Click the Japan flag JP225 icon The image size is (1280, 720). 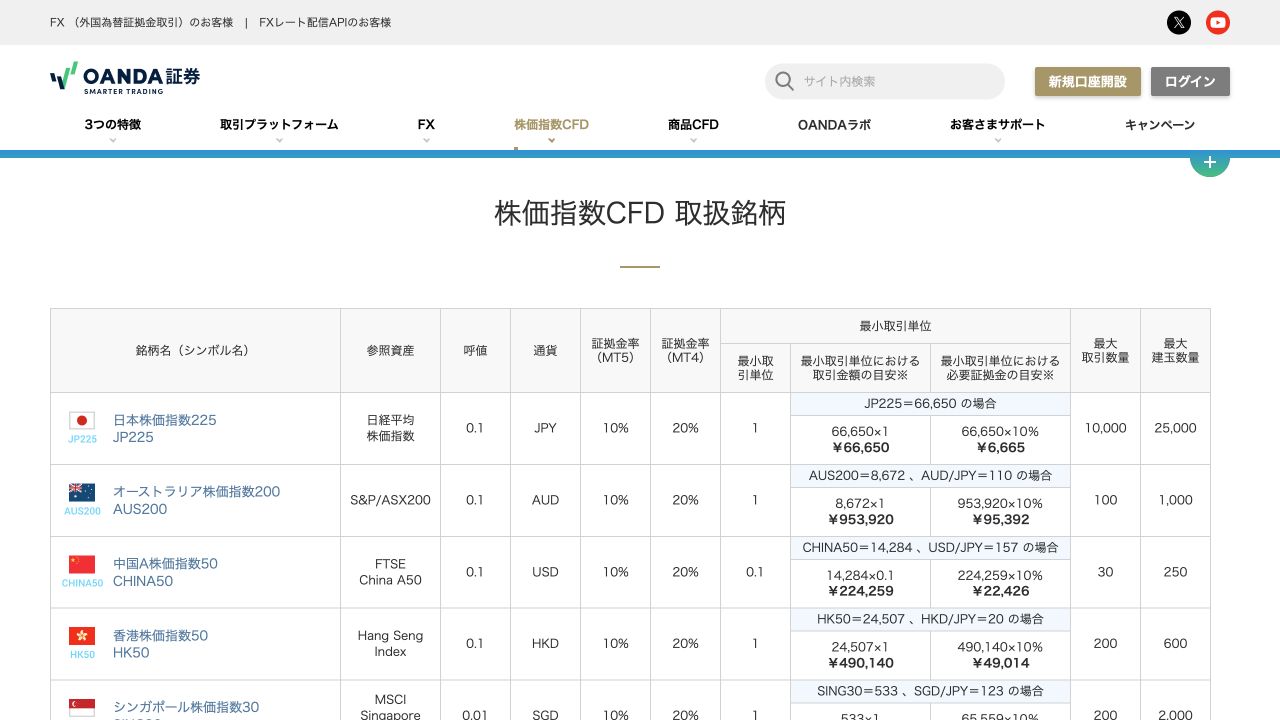pos(82,427)
